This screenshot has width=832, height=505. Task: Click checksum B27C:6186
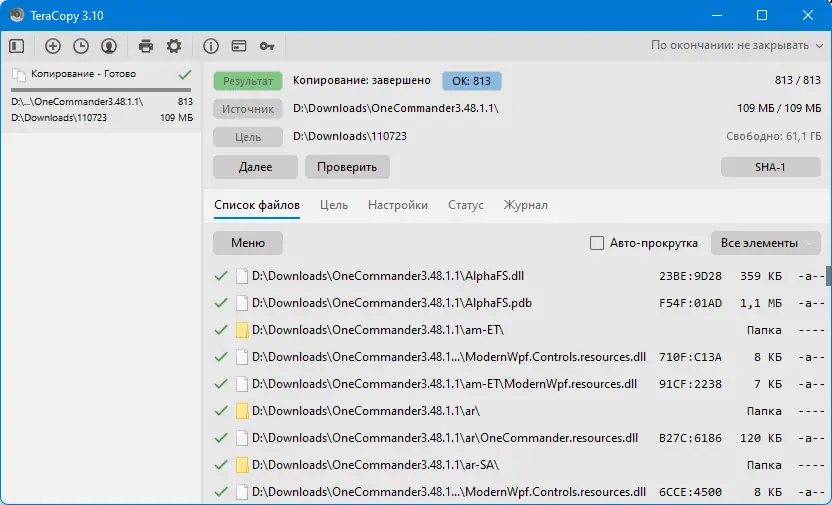pos(690,439)
